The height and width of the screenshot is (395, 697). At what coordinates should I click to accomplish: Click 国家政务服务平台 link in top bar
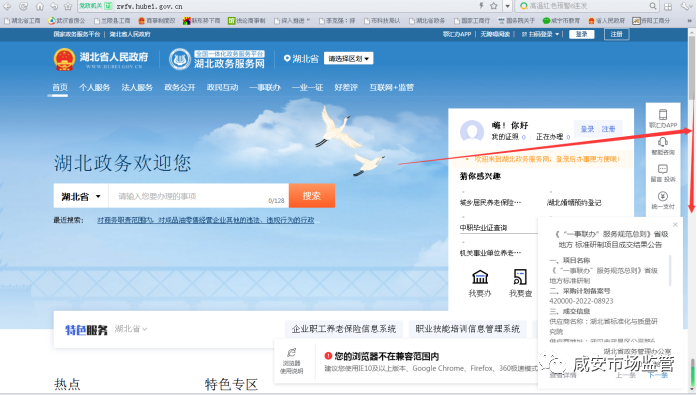tap(77, 34)
